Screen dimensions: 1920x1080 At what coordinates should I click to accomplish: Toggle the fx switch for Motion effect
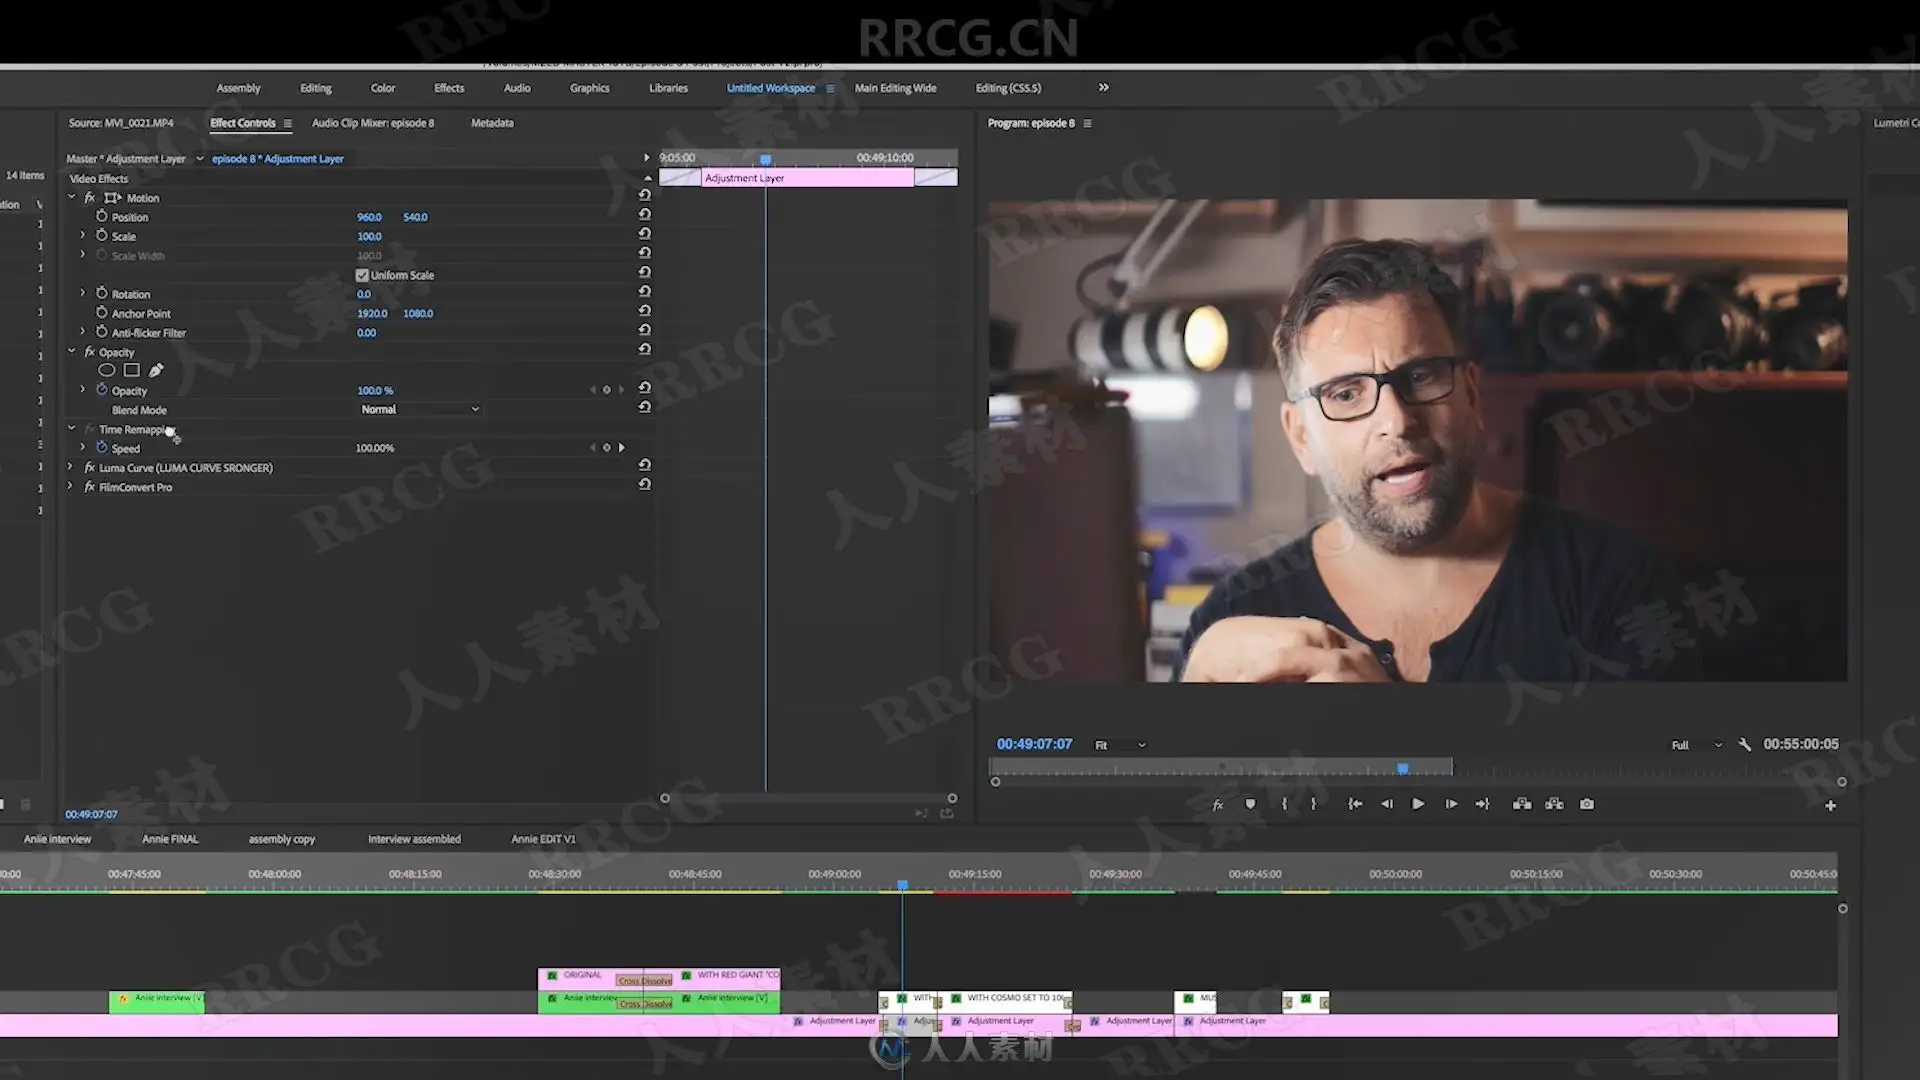pos(90,198)
